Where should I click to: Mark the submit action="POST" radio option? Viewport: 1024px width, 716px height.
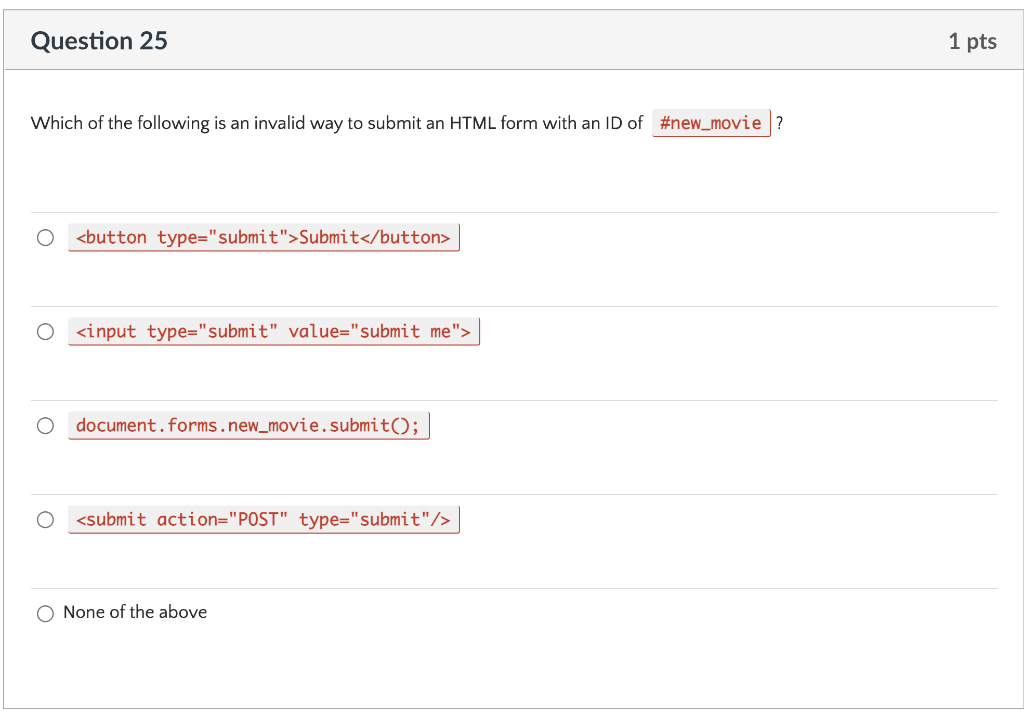pyautogui.click(x=45, y=520)
